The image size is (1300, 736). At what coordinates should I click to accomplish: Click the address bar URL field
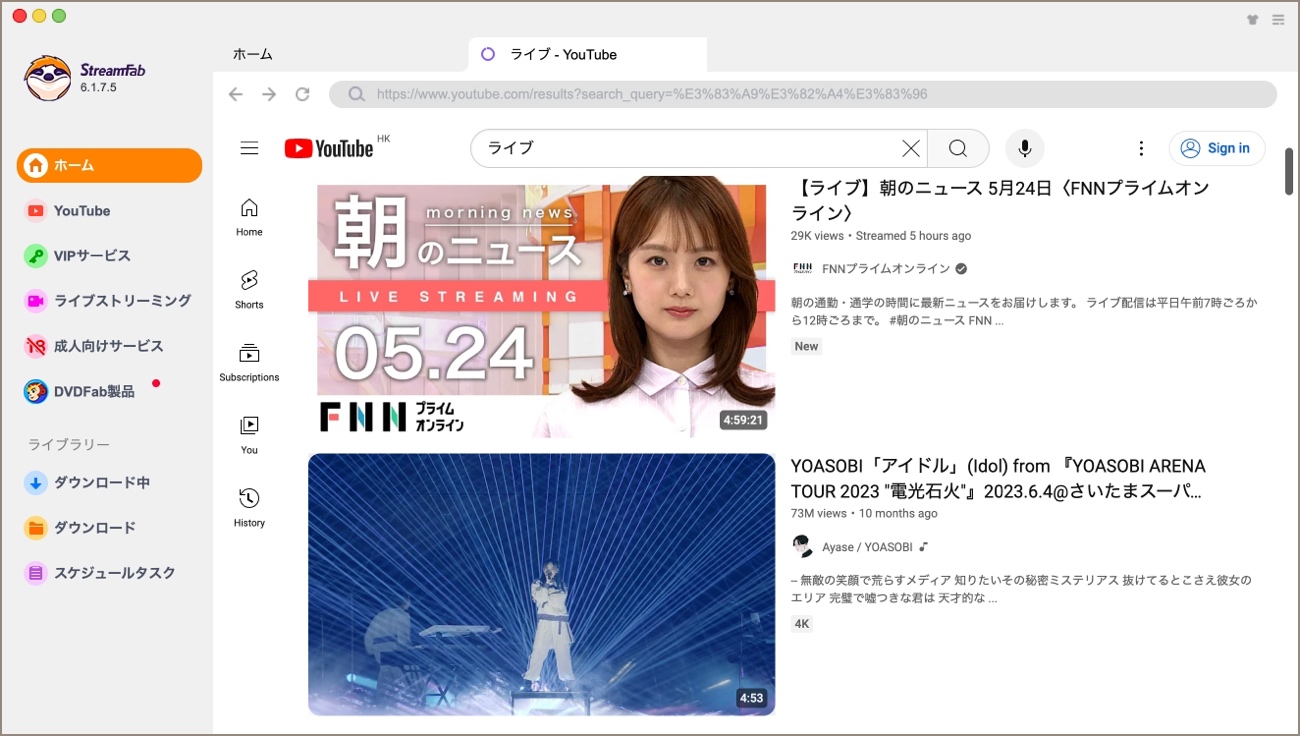[x=803, y=94]
